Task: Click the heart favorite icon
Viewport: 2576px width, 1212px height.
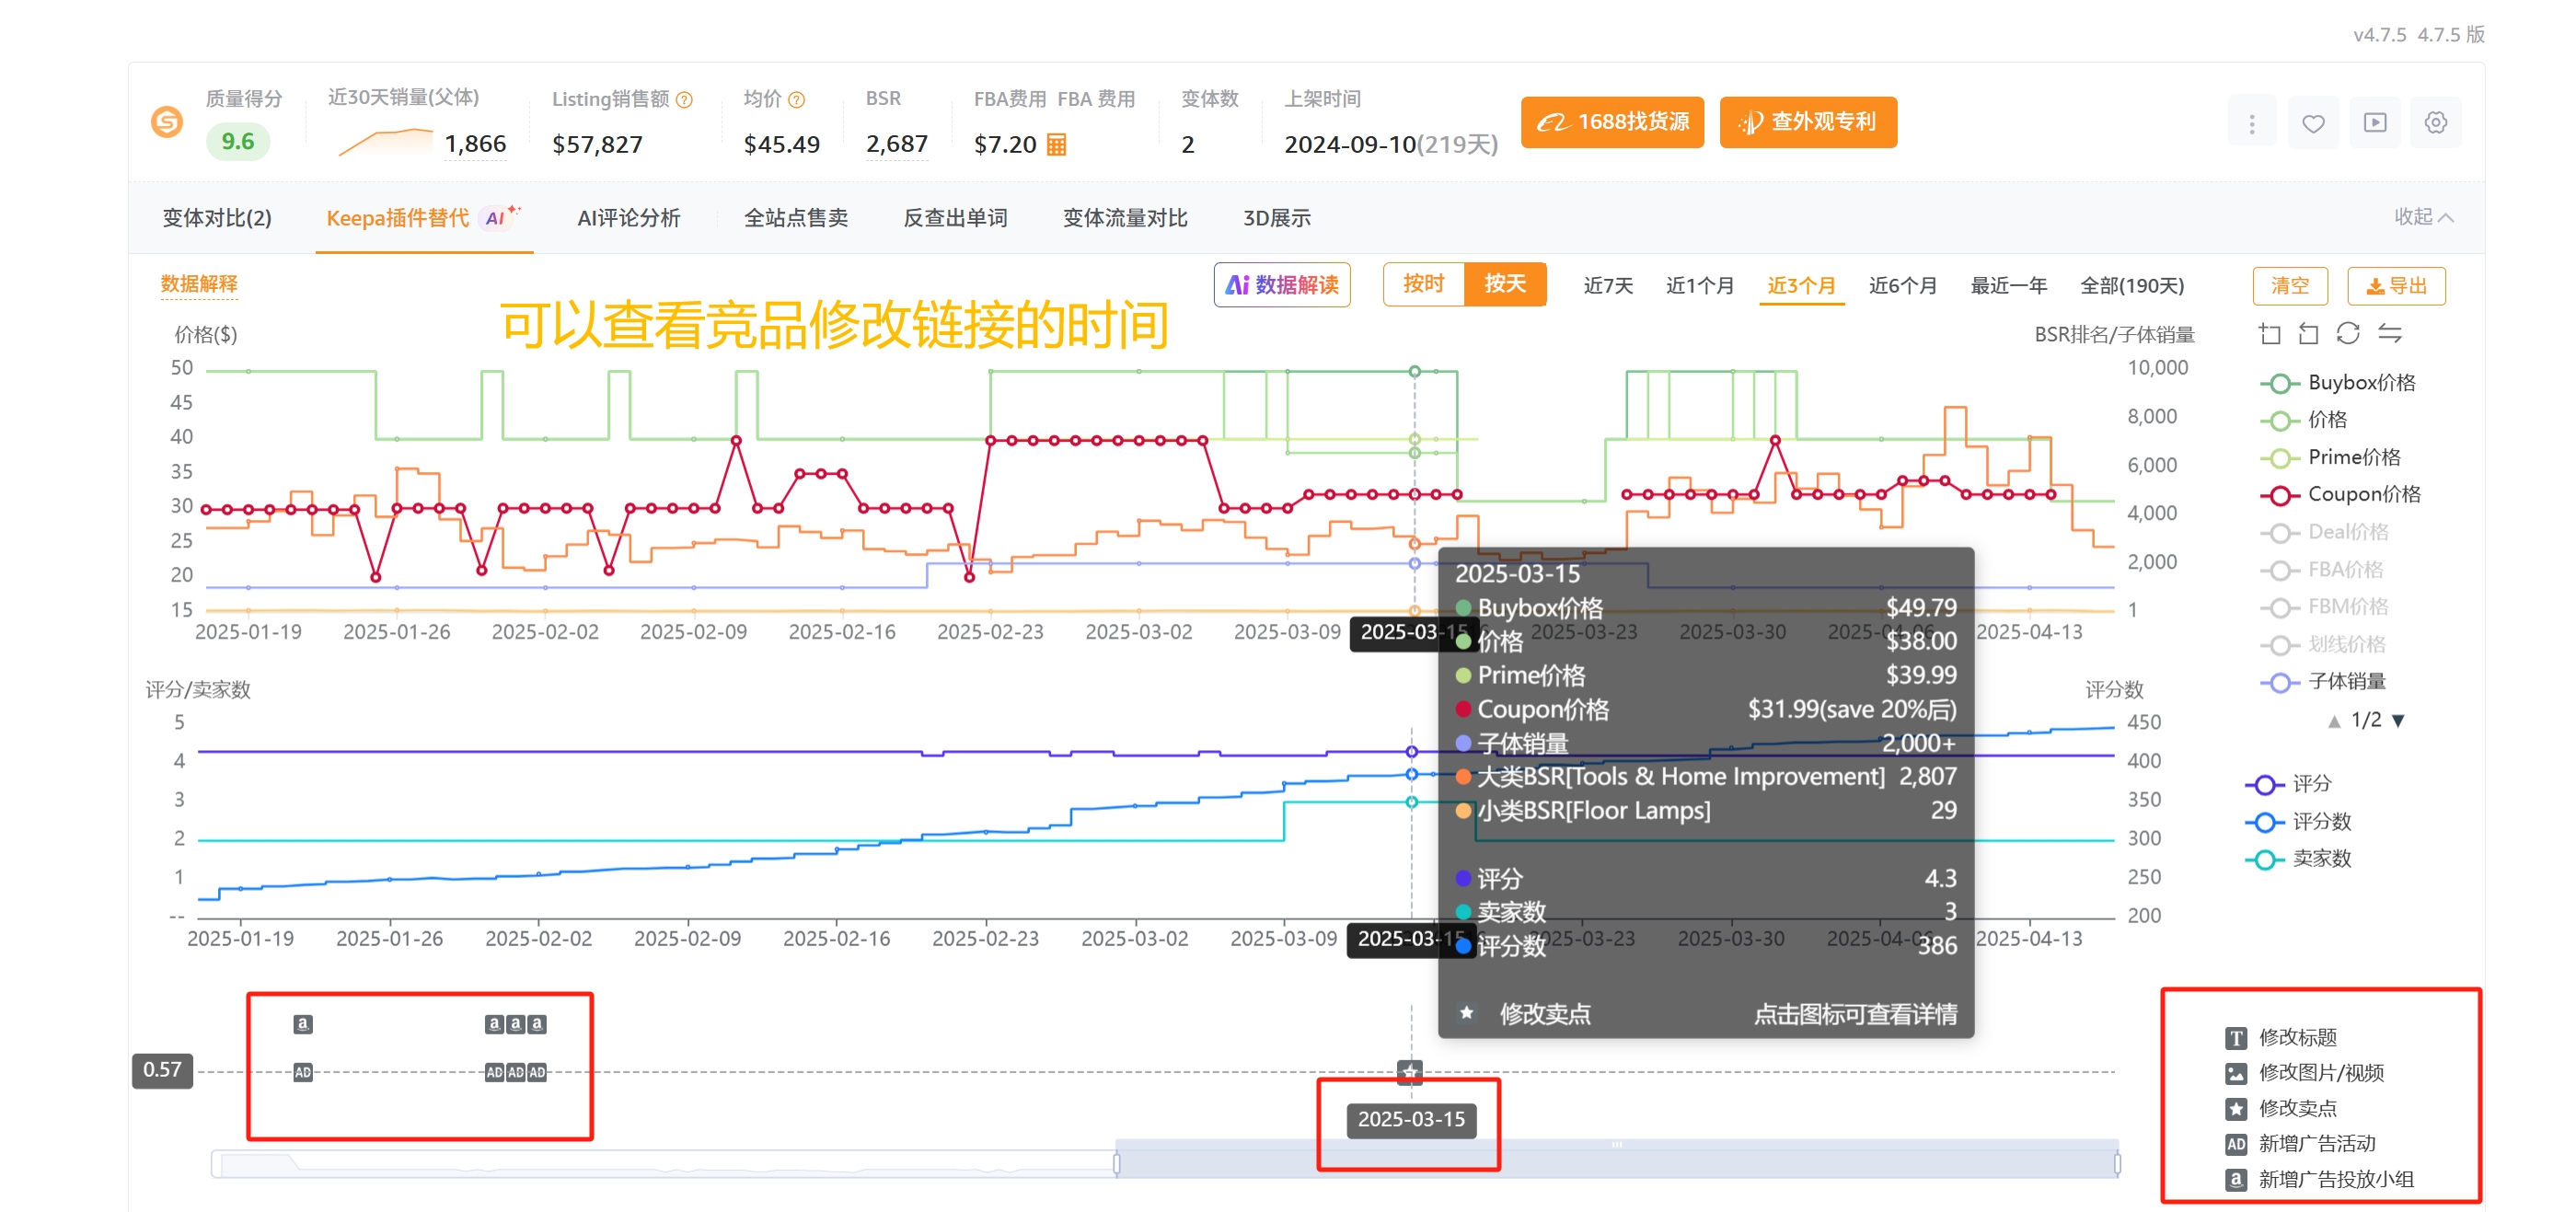Action: [2312, 123]
